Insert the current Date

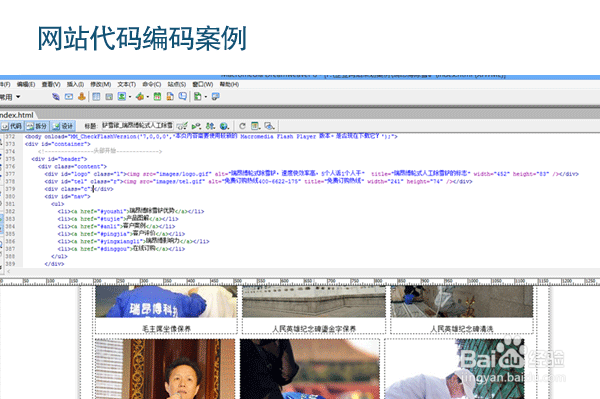click(x=157, y=97)
